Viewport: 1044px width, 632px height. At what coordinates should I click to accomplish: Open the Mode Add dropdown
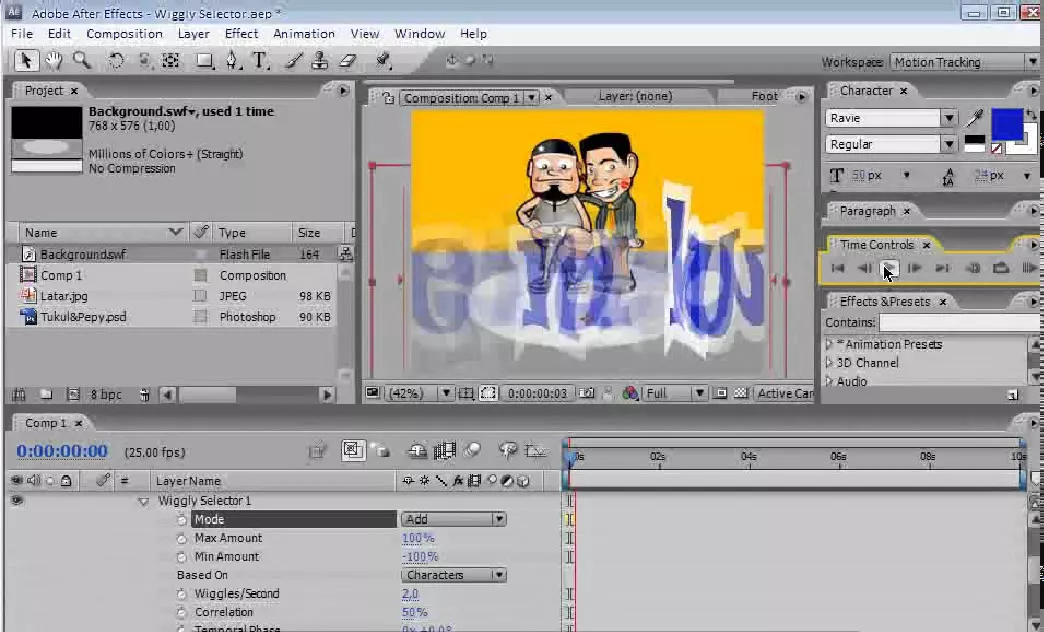click(x=453, y=519)
